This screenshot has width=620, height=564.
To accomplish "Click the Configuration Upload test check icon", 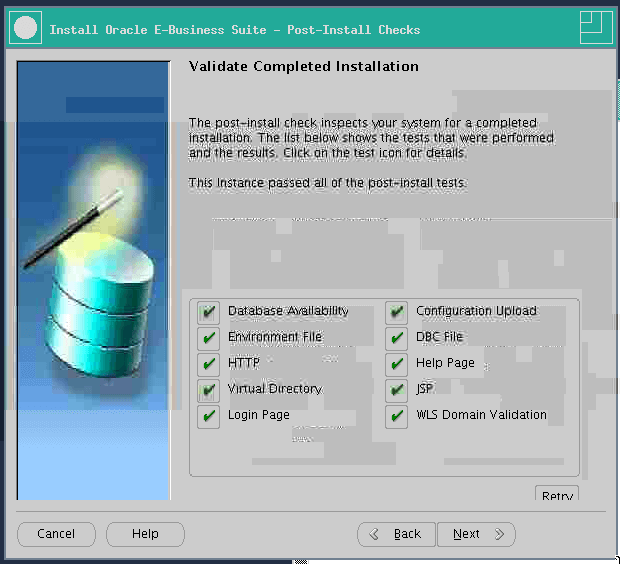I will click(397, 312).
